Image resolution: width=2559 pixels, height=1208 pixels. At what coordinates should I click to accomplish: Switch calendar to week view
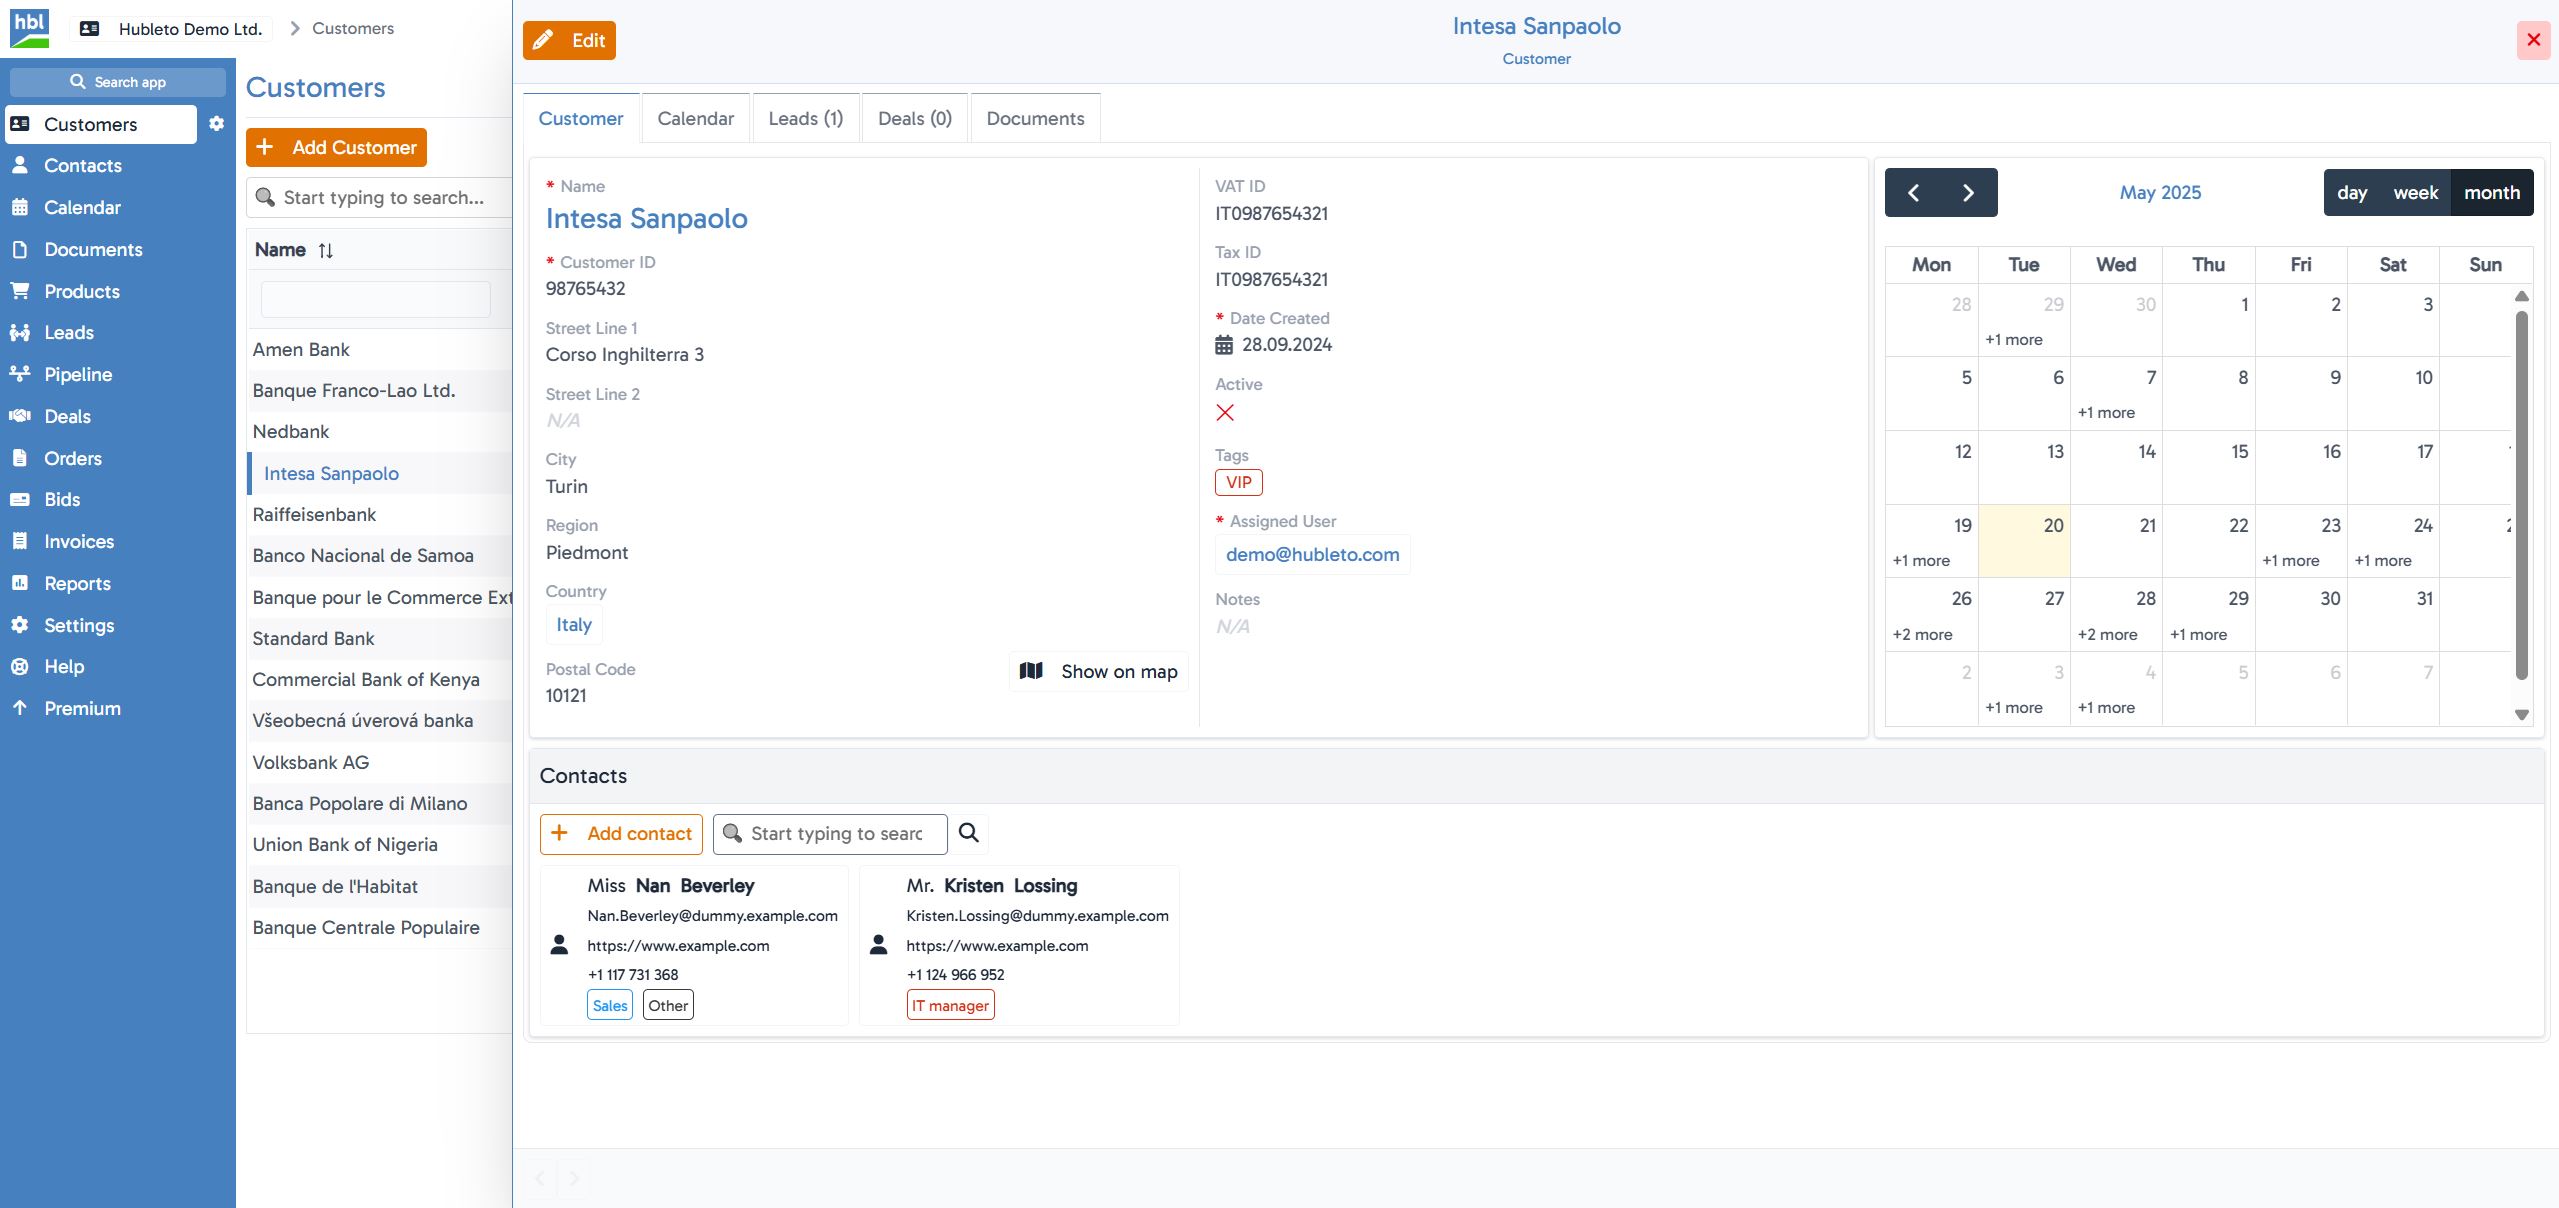point(2416,192)
